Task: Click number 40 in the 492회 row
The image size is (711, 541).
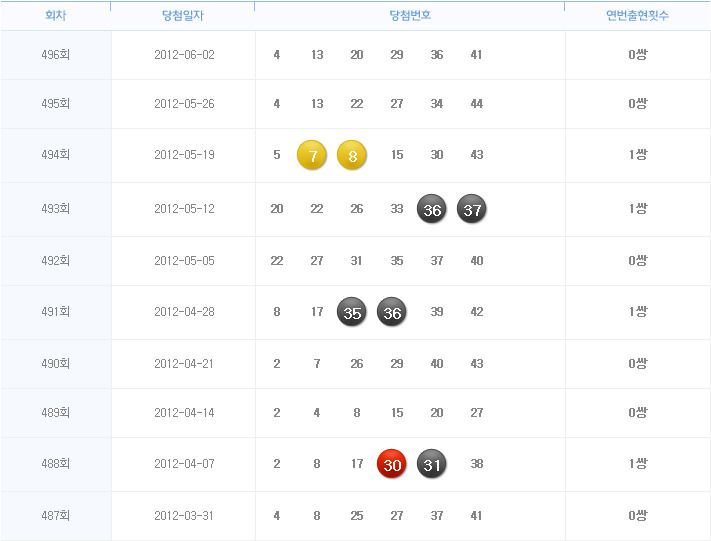Action: tap(477, 261)
